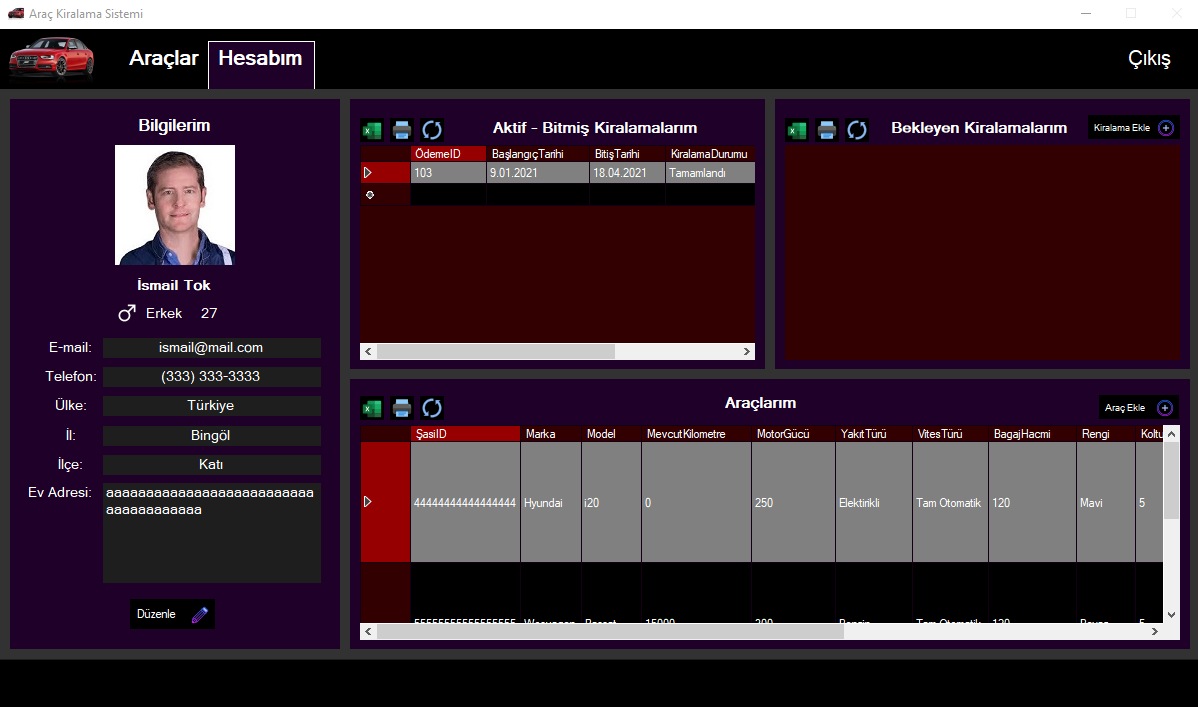Refresh the Aktif - Bitmiş Kiralamalarım list
Image resolution: width=1198 pixels, height=707 pixels.
[432, 130]
